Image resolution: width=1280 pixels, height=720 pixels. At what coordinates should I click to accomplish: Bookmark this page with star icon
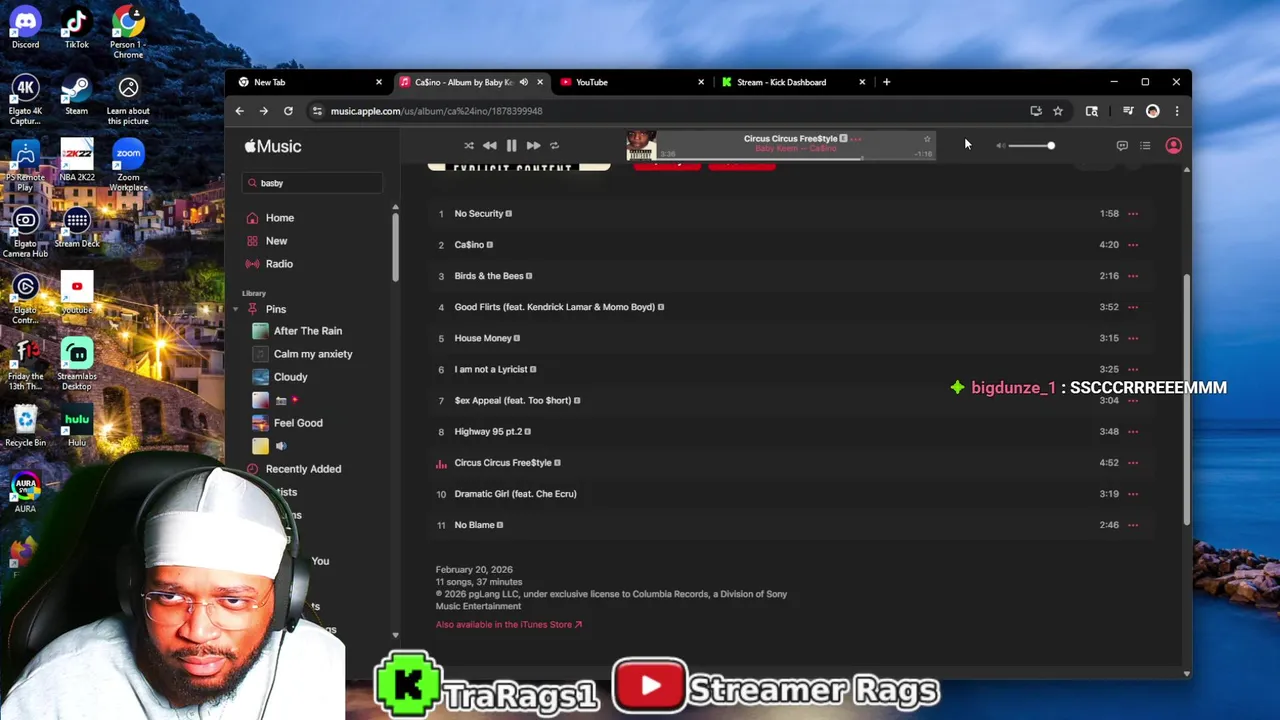point(1058,111)
